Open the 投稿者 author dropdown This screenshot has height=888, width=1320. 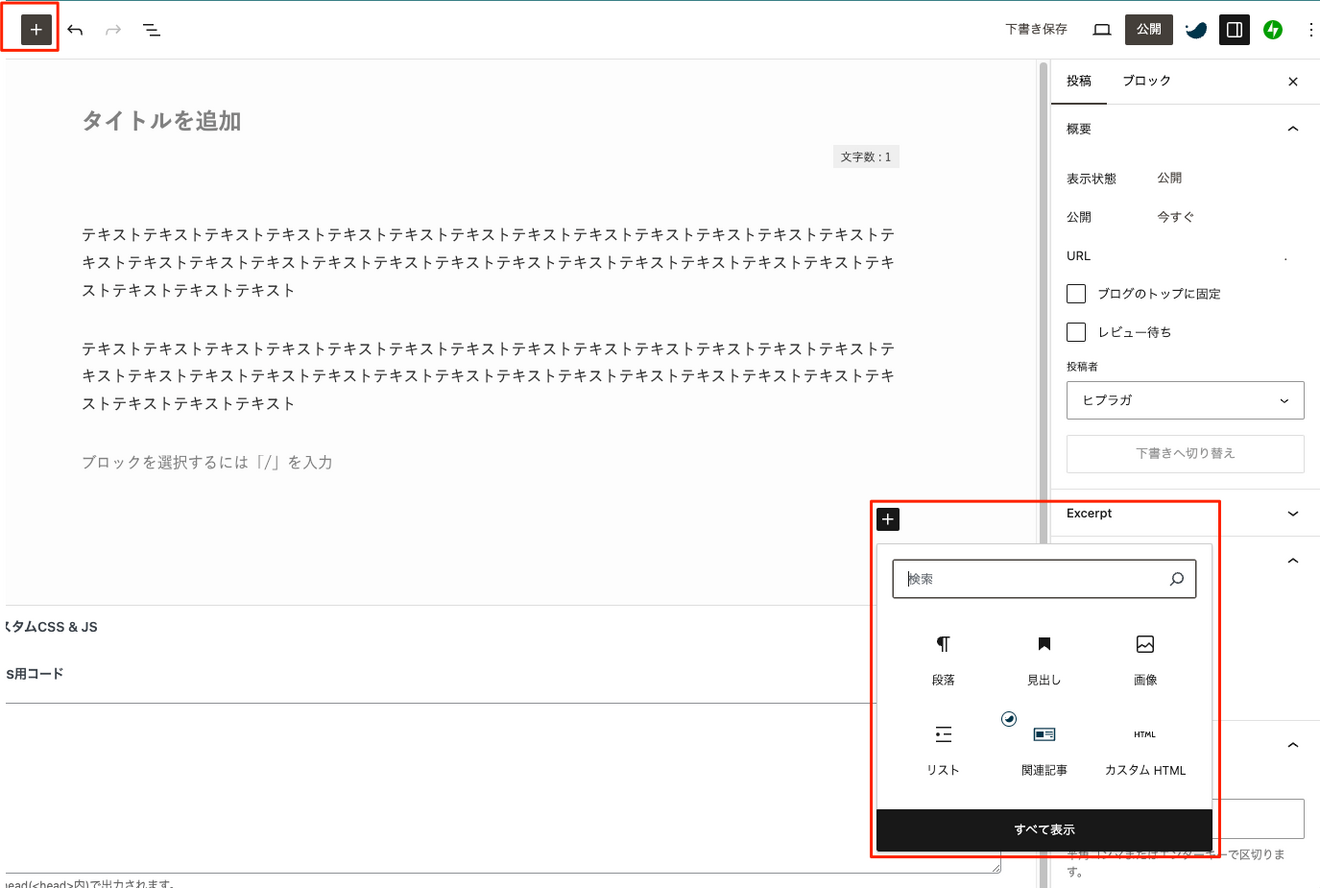(x=1185, y=400)
